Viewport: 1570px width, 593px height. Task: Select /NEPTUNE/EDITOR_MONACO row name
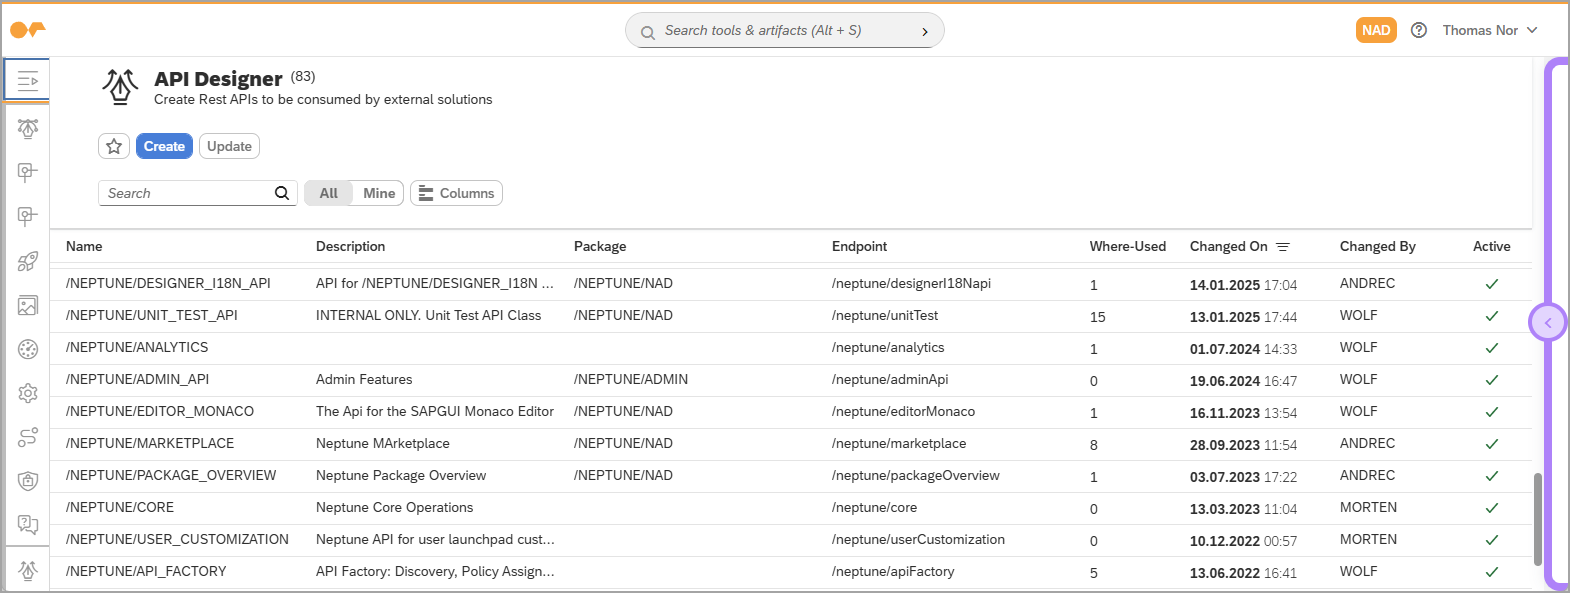pyautogui.click(x=160, y=411)
